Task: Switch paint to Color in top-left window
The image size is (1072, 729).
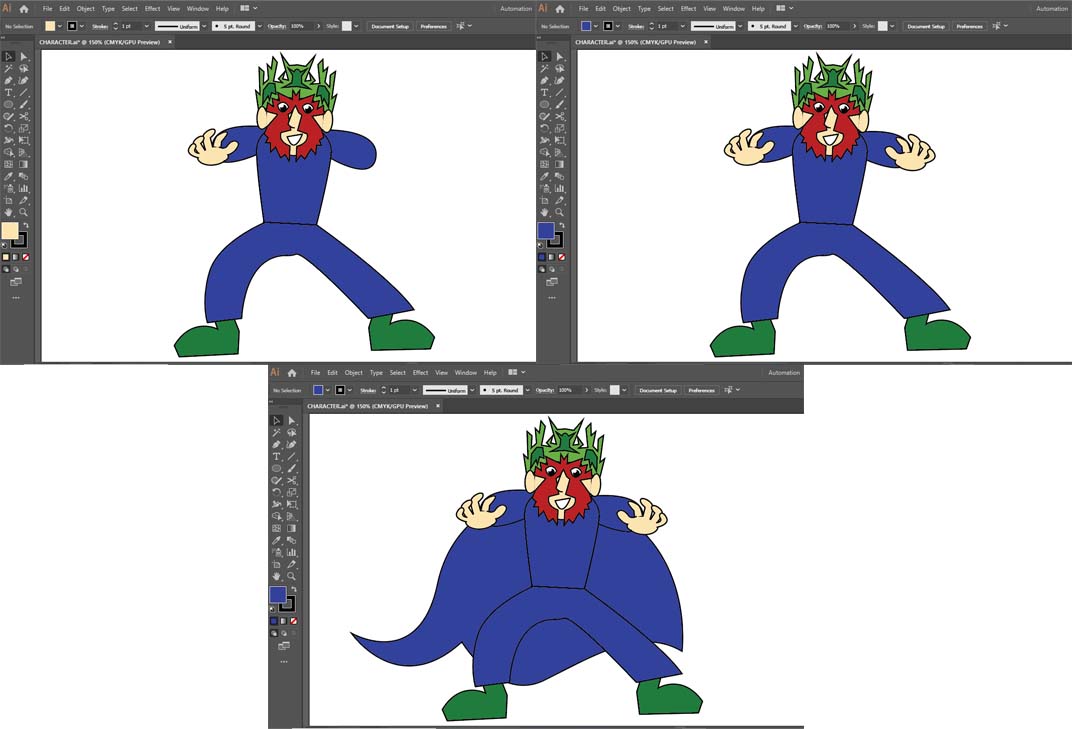Action: 5,257
